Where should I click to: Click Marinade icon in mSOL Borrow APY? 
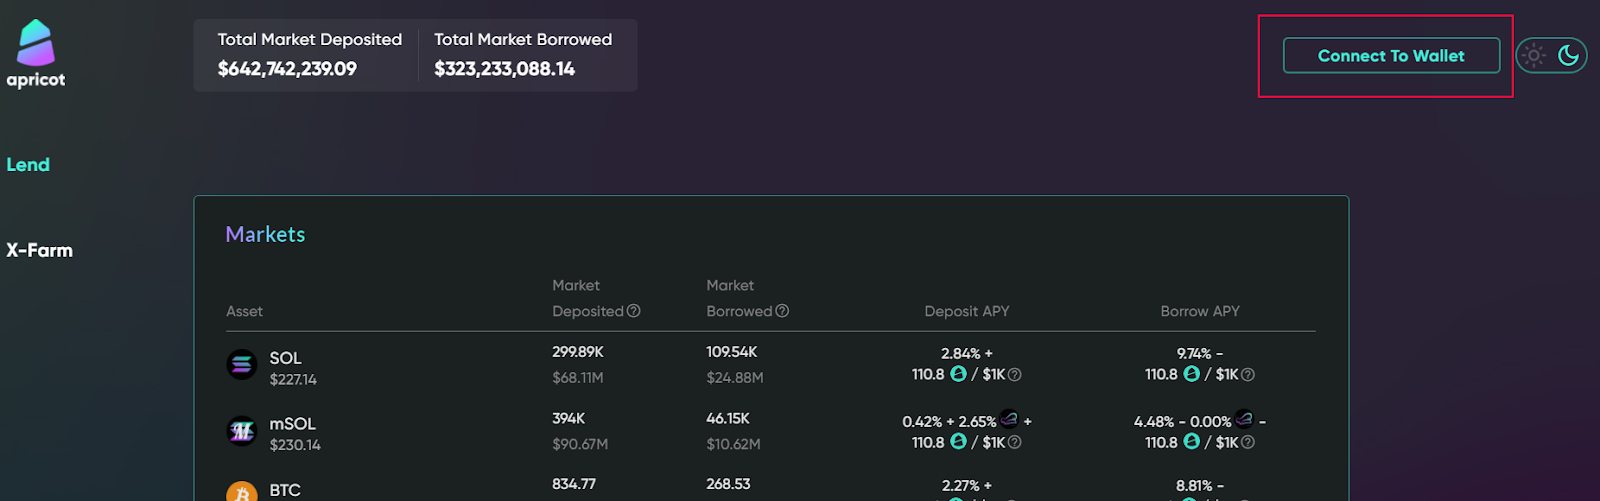pos(1244,420)
